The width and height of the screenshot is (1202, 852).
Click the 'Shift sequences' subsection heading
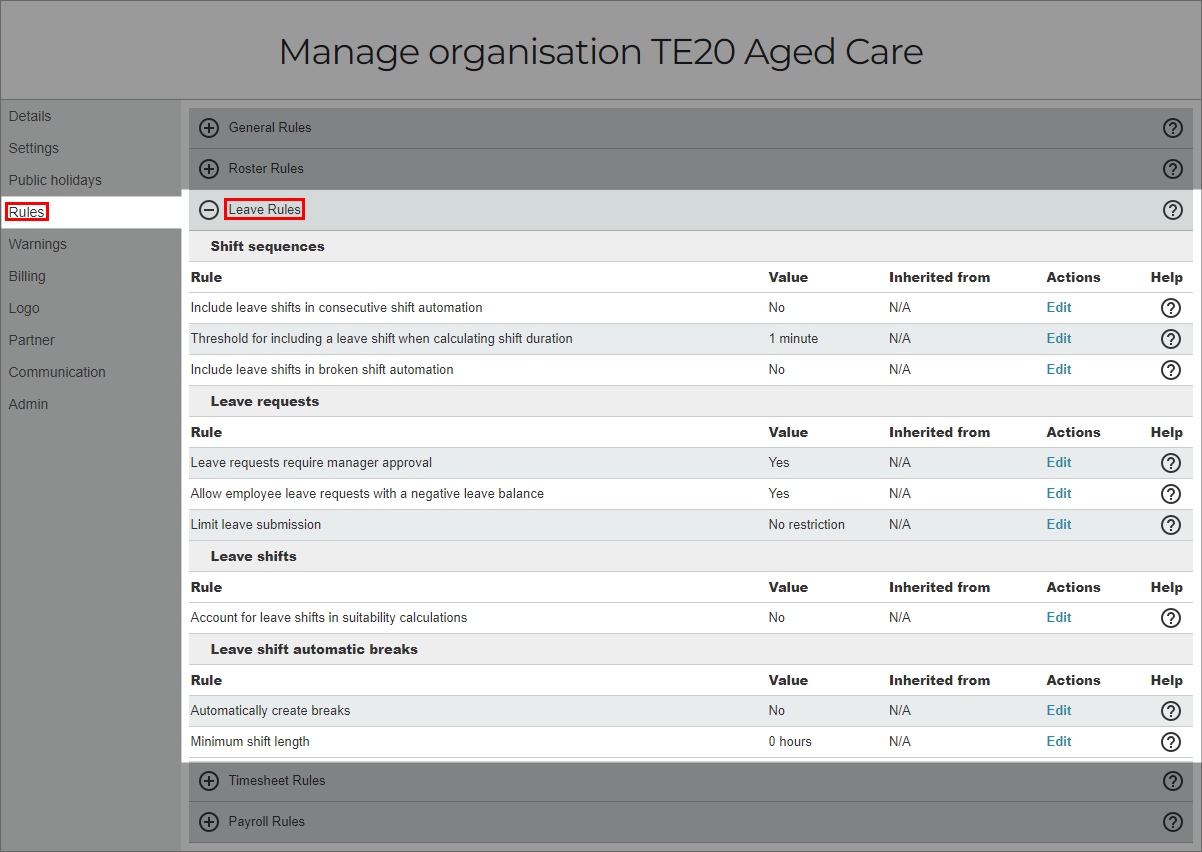(267, 246)
